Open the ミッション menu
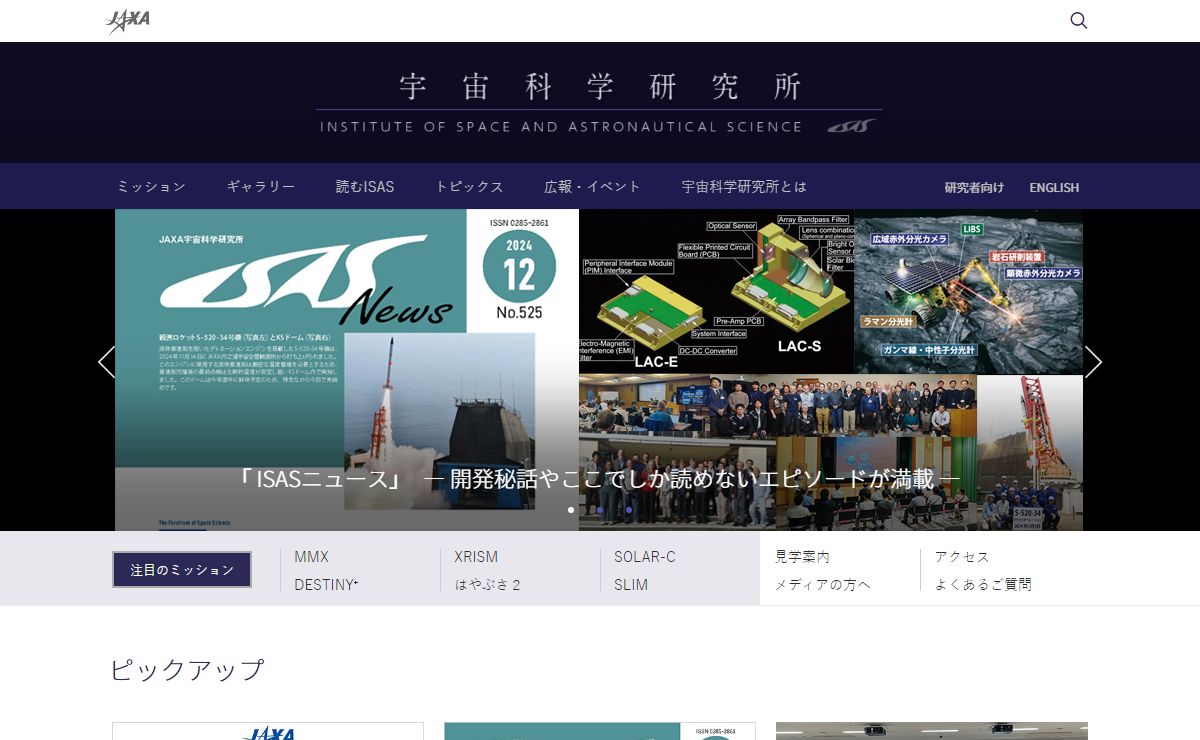1200x740 pixels. coord(151,187)
